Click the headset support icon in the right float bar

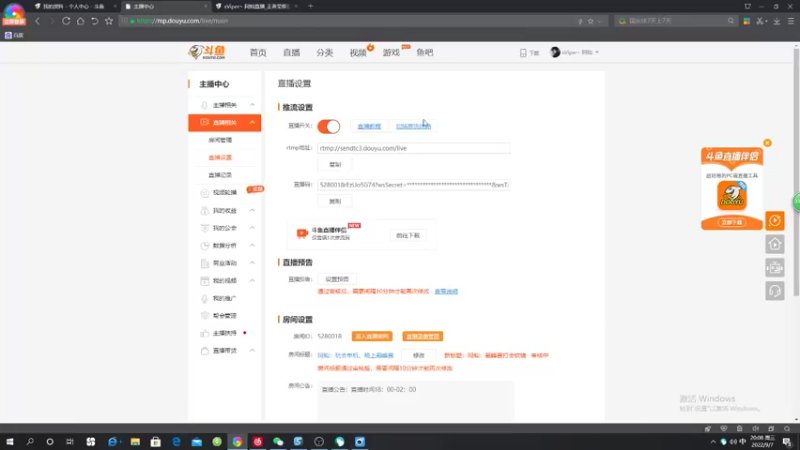[x=774, y=291]
